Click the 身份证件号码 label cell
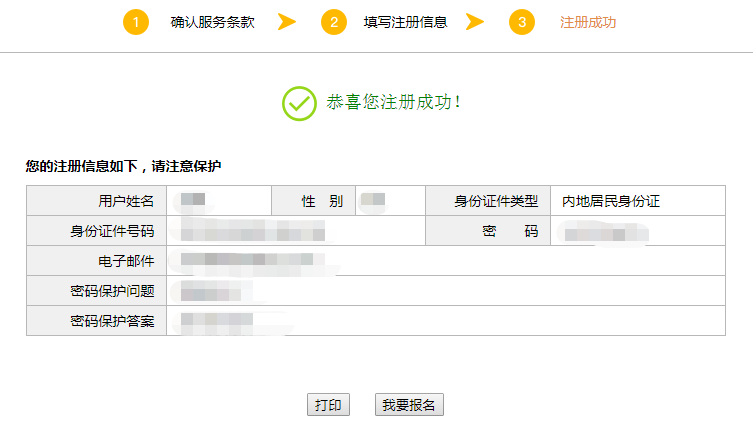 coord(97,231)
